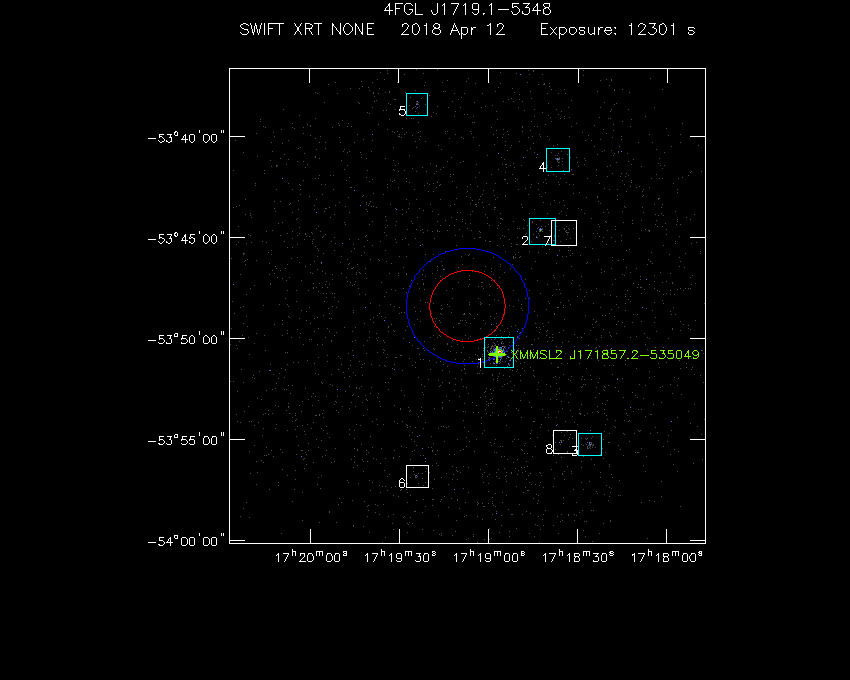850x680 pixels.
Task: Click the XMMSL2 J171857.2-535049 label
Action: [x=606, y=355]
